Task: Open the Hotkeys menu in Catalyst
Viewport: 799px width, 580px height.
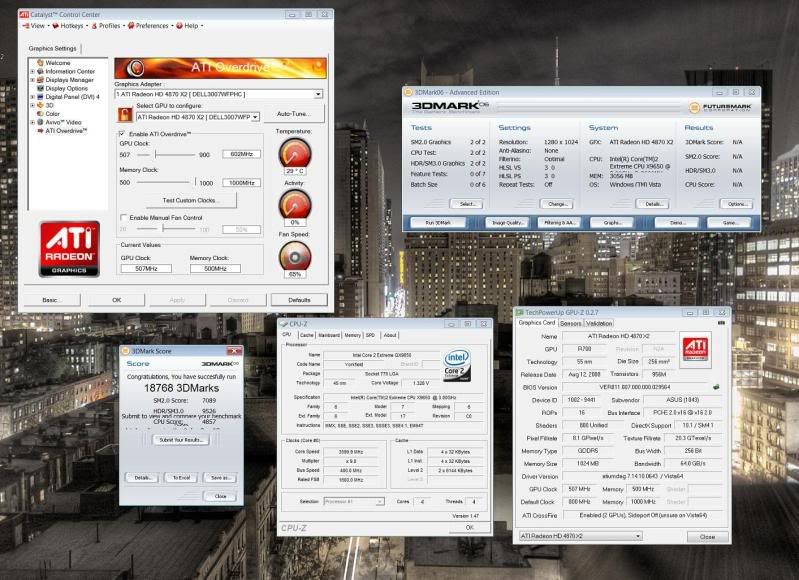Action: tap(70, 25)
